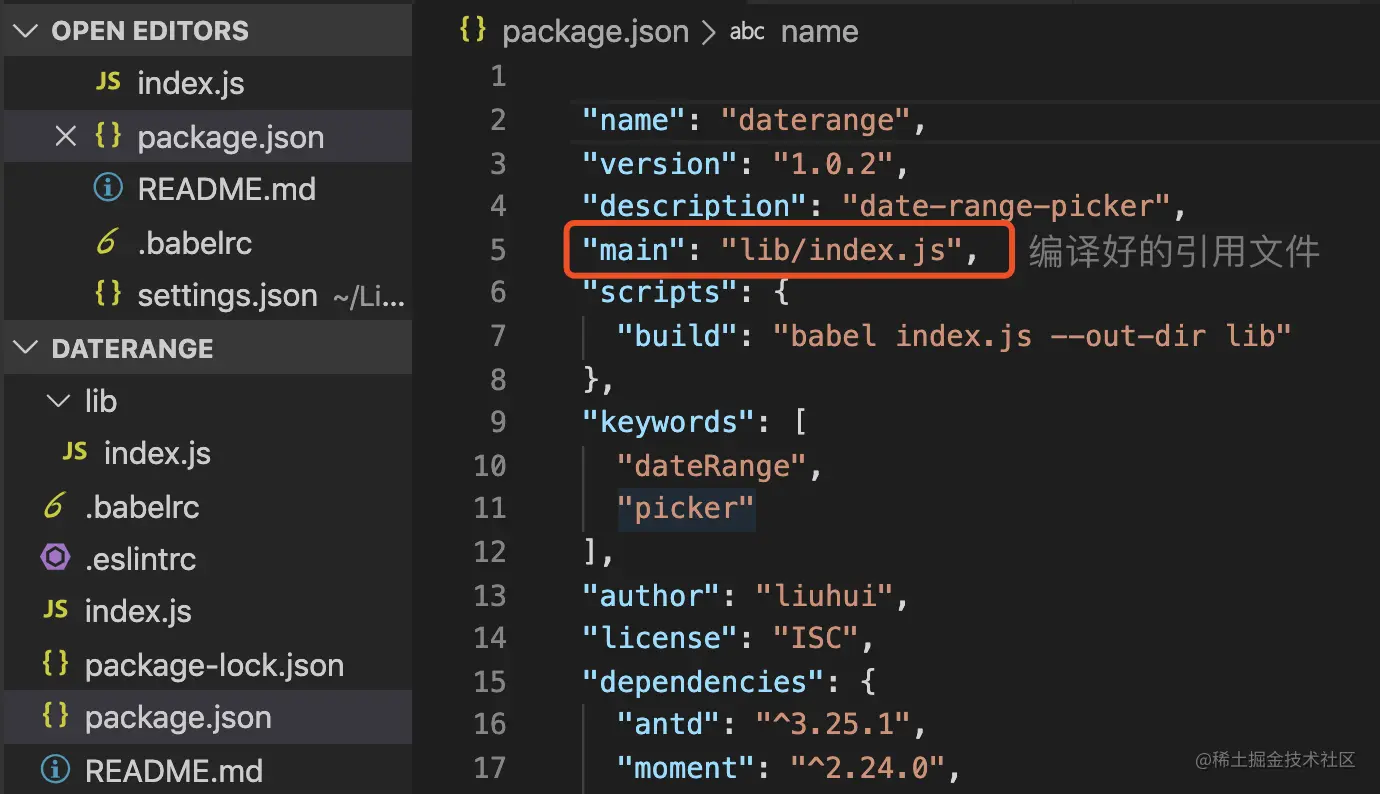
Task: Collapse the lib folder chevron
Action: click(x=58, y=402)
